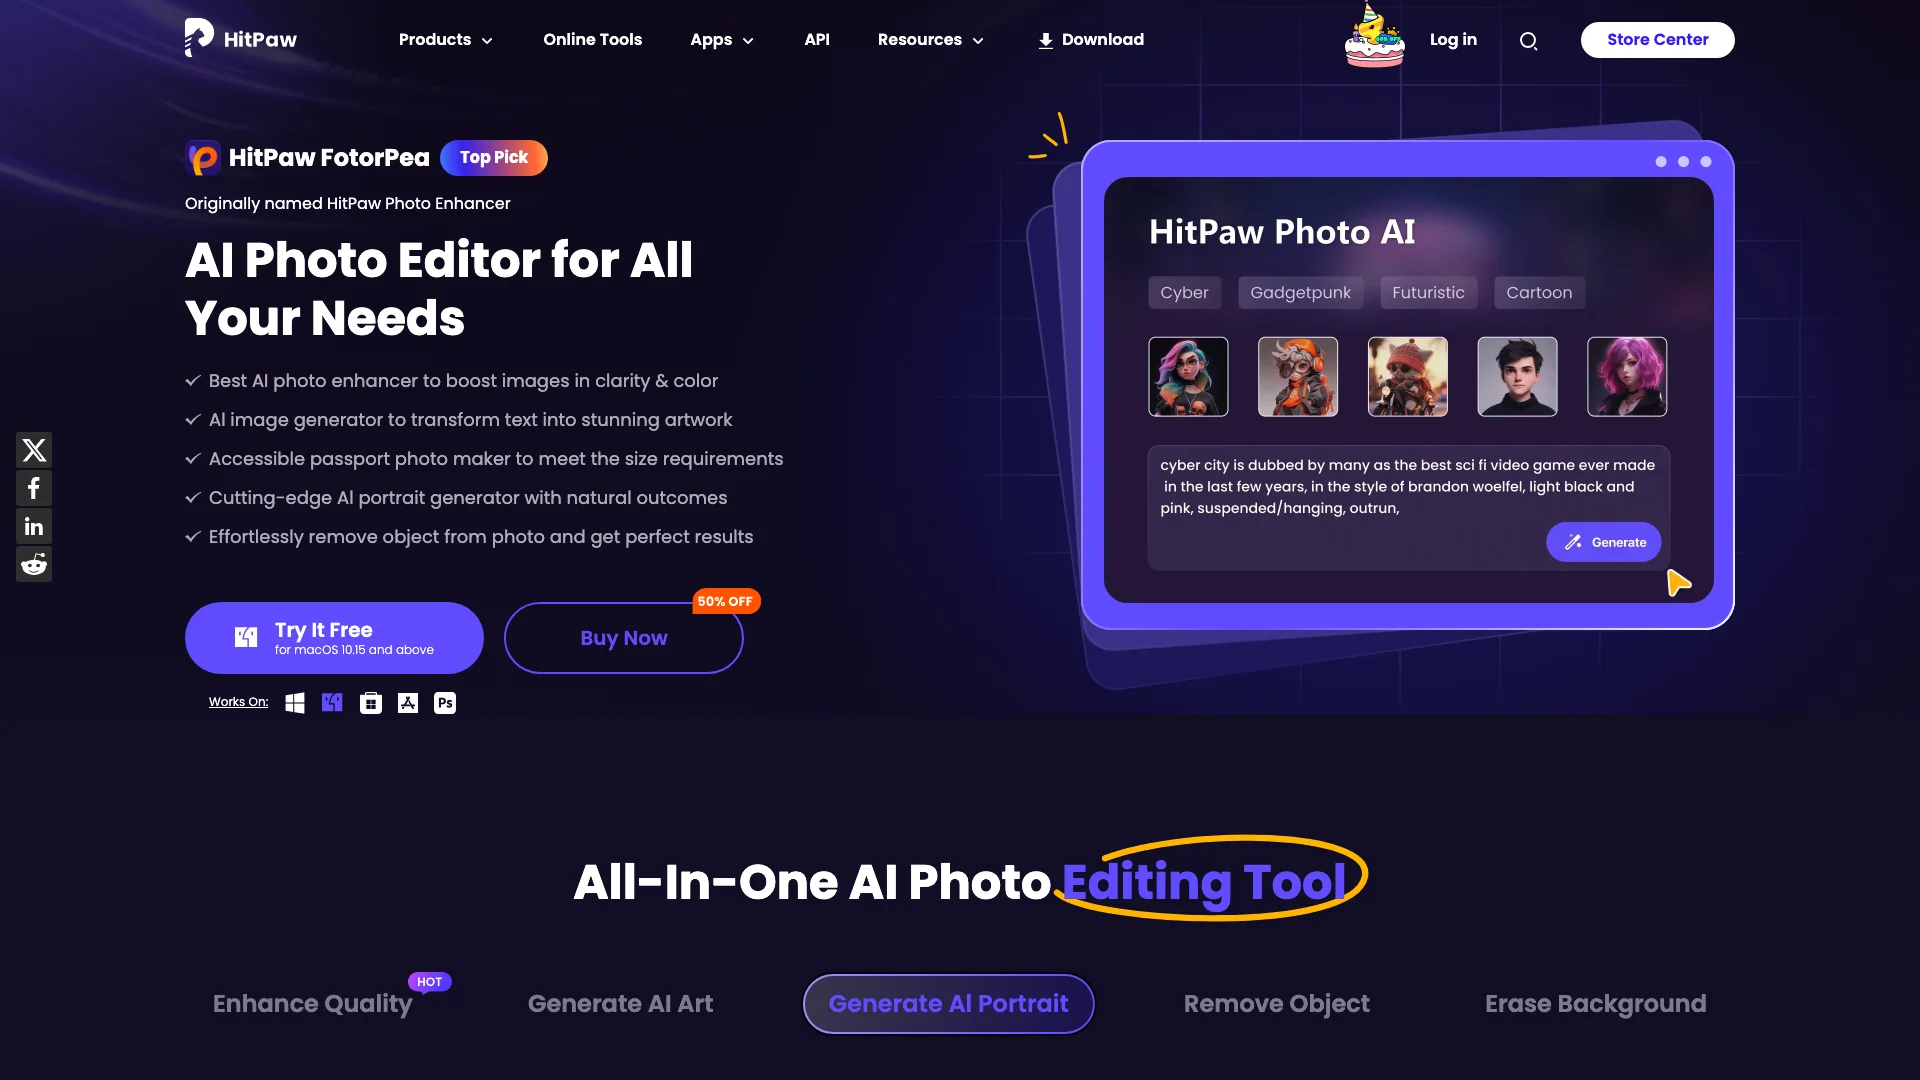Viewport: 1920px width, 1080px height.
Task: Expand the Apps dropdown menu
Action: click(723, 40)
